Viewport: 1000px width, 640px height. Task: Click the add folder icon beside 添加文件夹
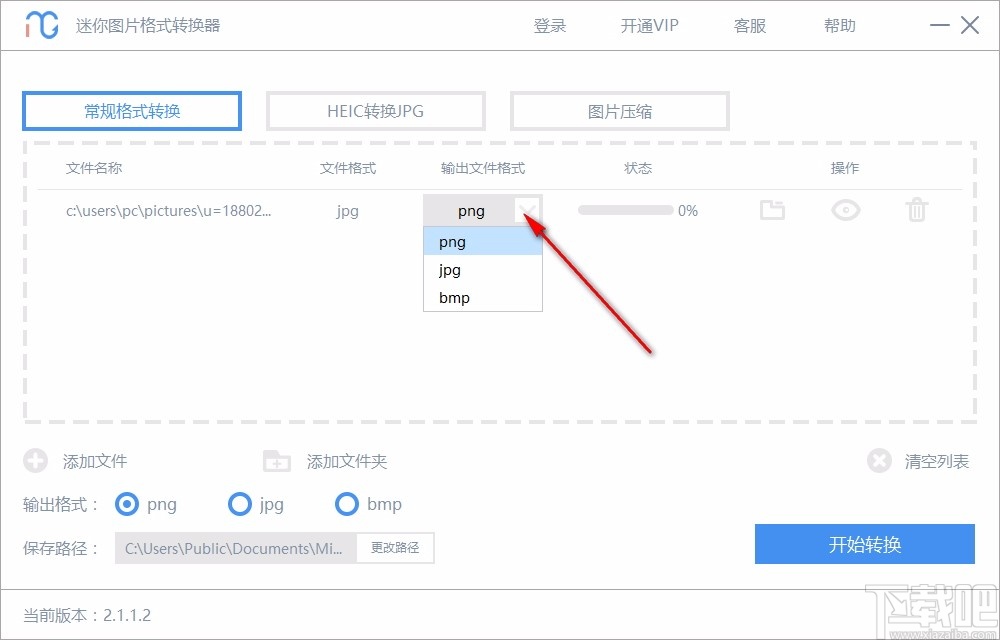(276, 461)
